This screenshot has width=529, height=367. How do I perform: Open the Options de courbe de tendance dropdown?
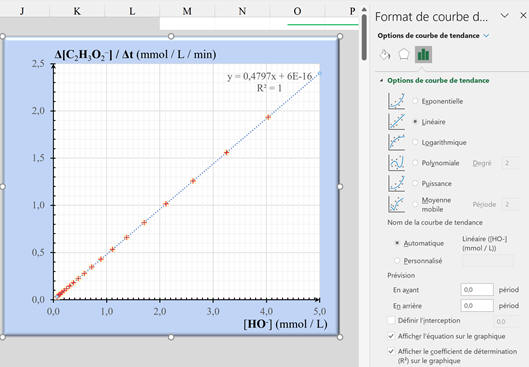[x=486, y=35]
